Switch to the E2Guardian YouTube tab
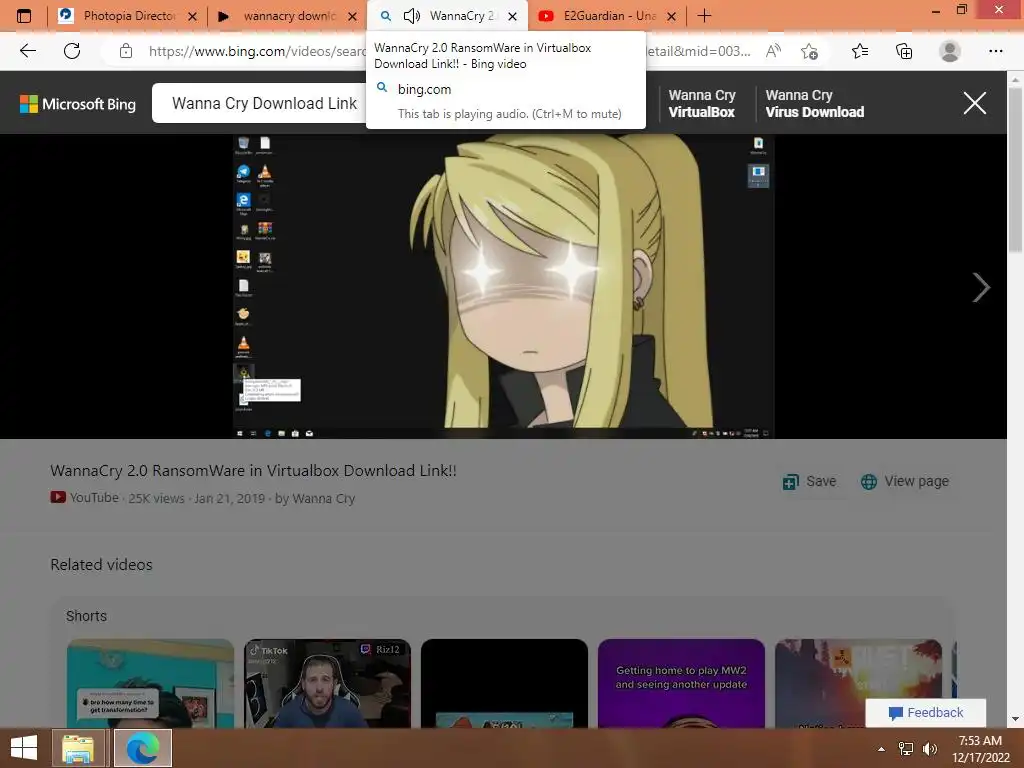 tap(607, 16)
